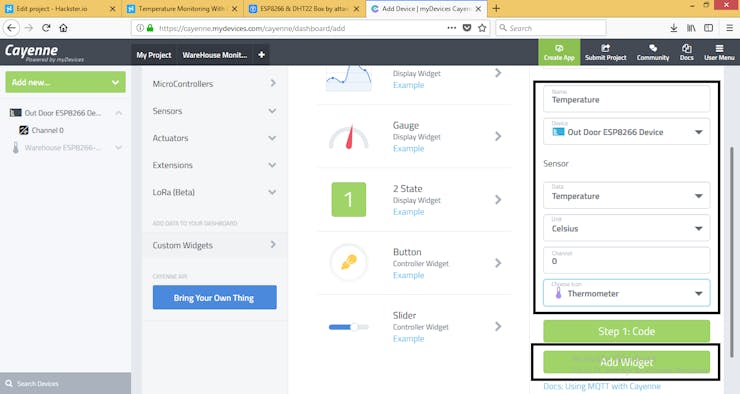Open the Data Temperature dropdown
The height and width of the screenshot is (394, 740).
(x=626, y=195)
